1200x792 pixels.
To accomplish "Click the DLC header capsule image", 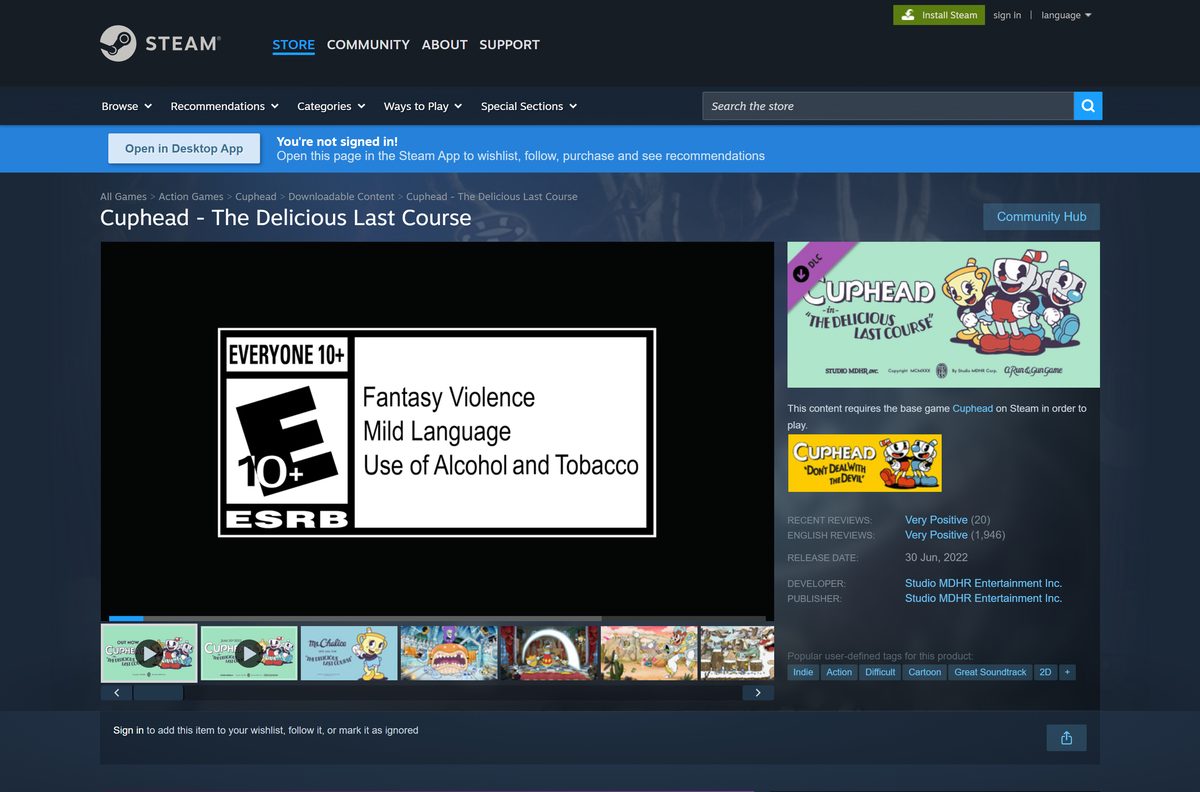I will point(943,314).
